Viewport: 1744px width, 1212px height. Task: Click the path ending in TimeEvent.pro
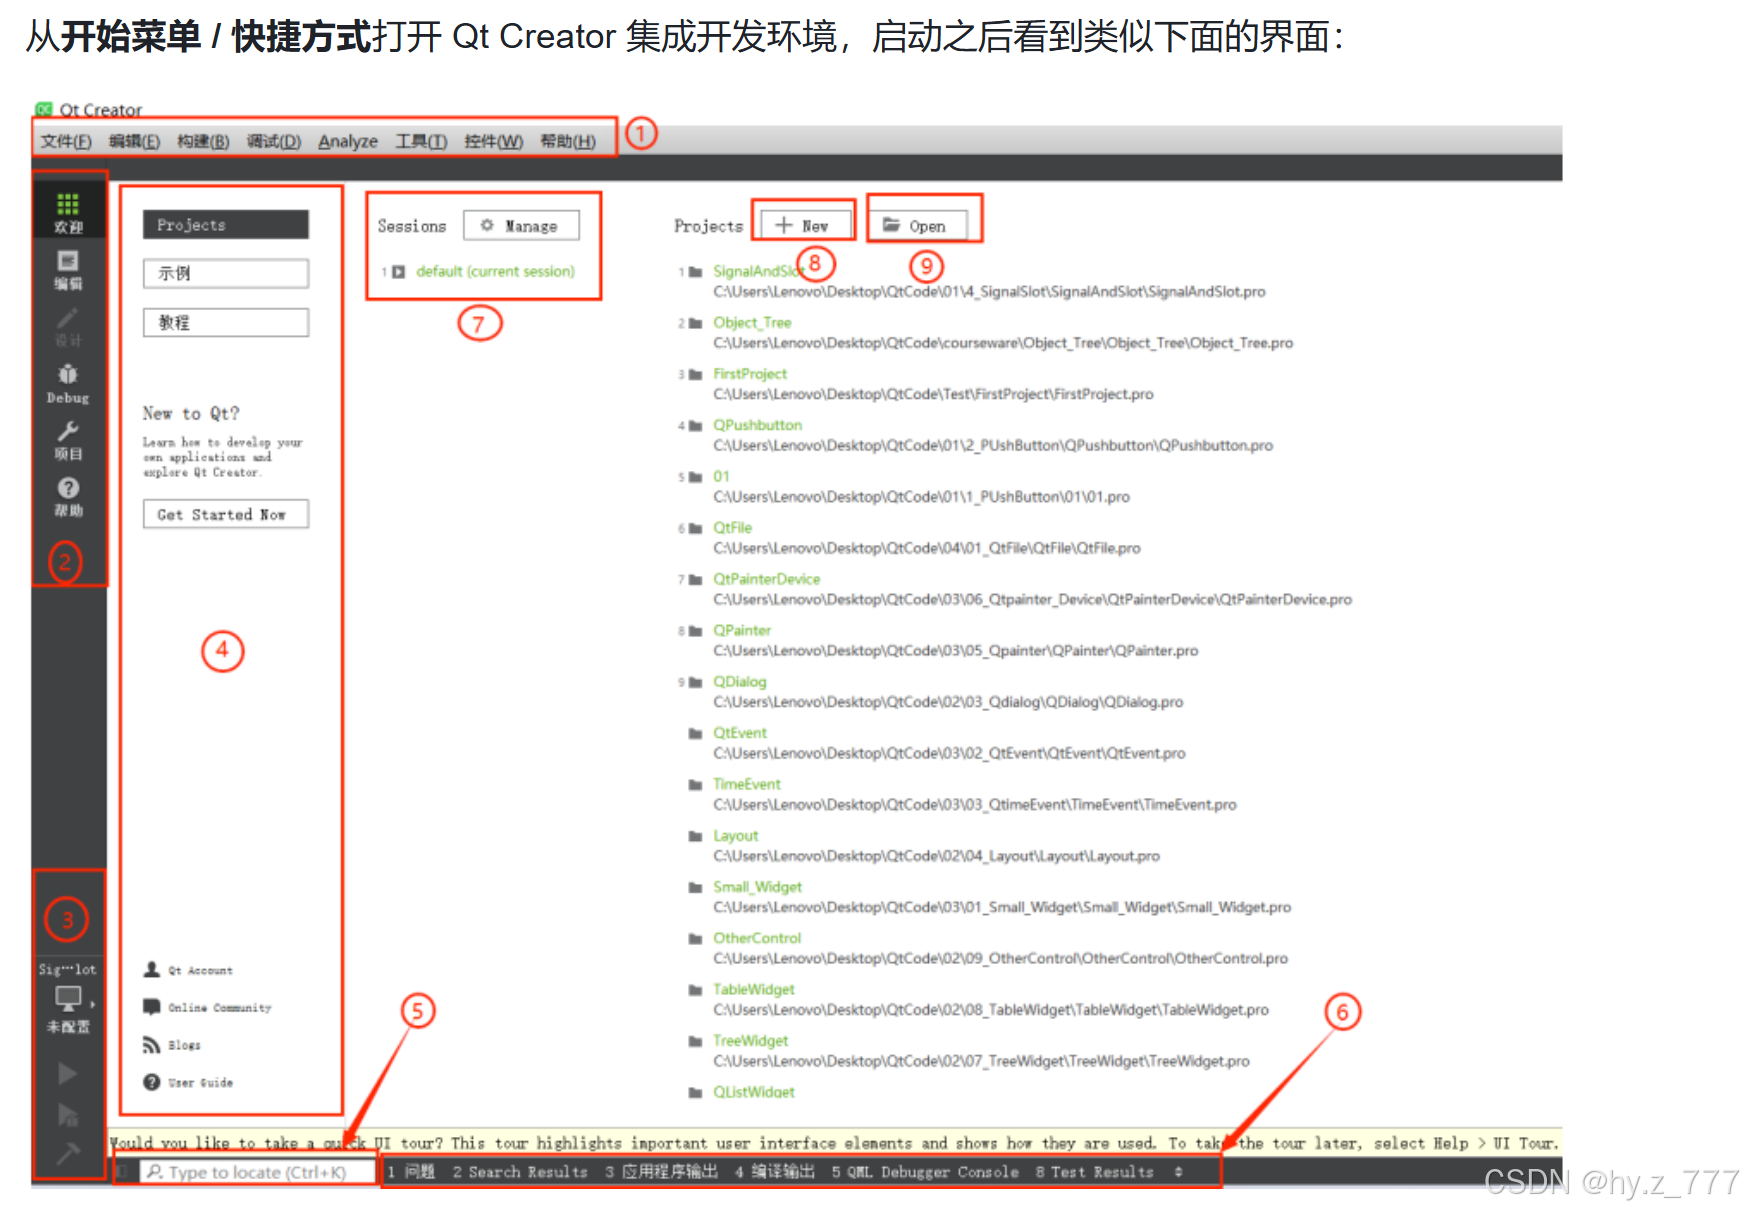coord(975,804)
